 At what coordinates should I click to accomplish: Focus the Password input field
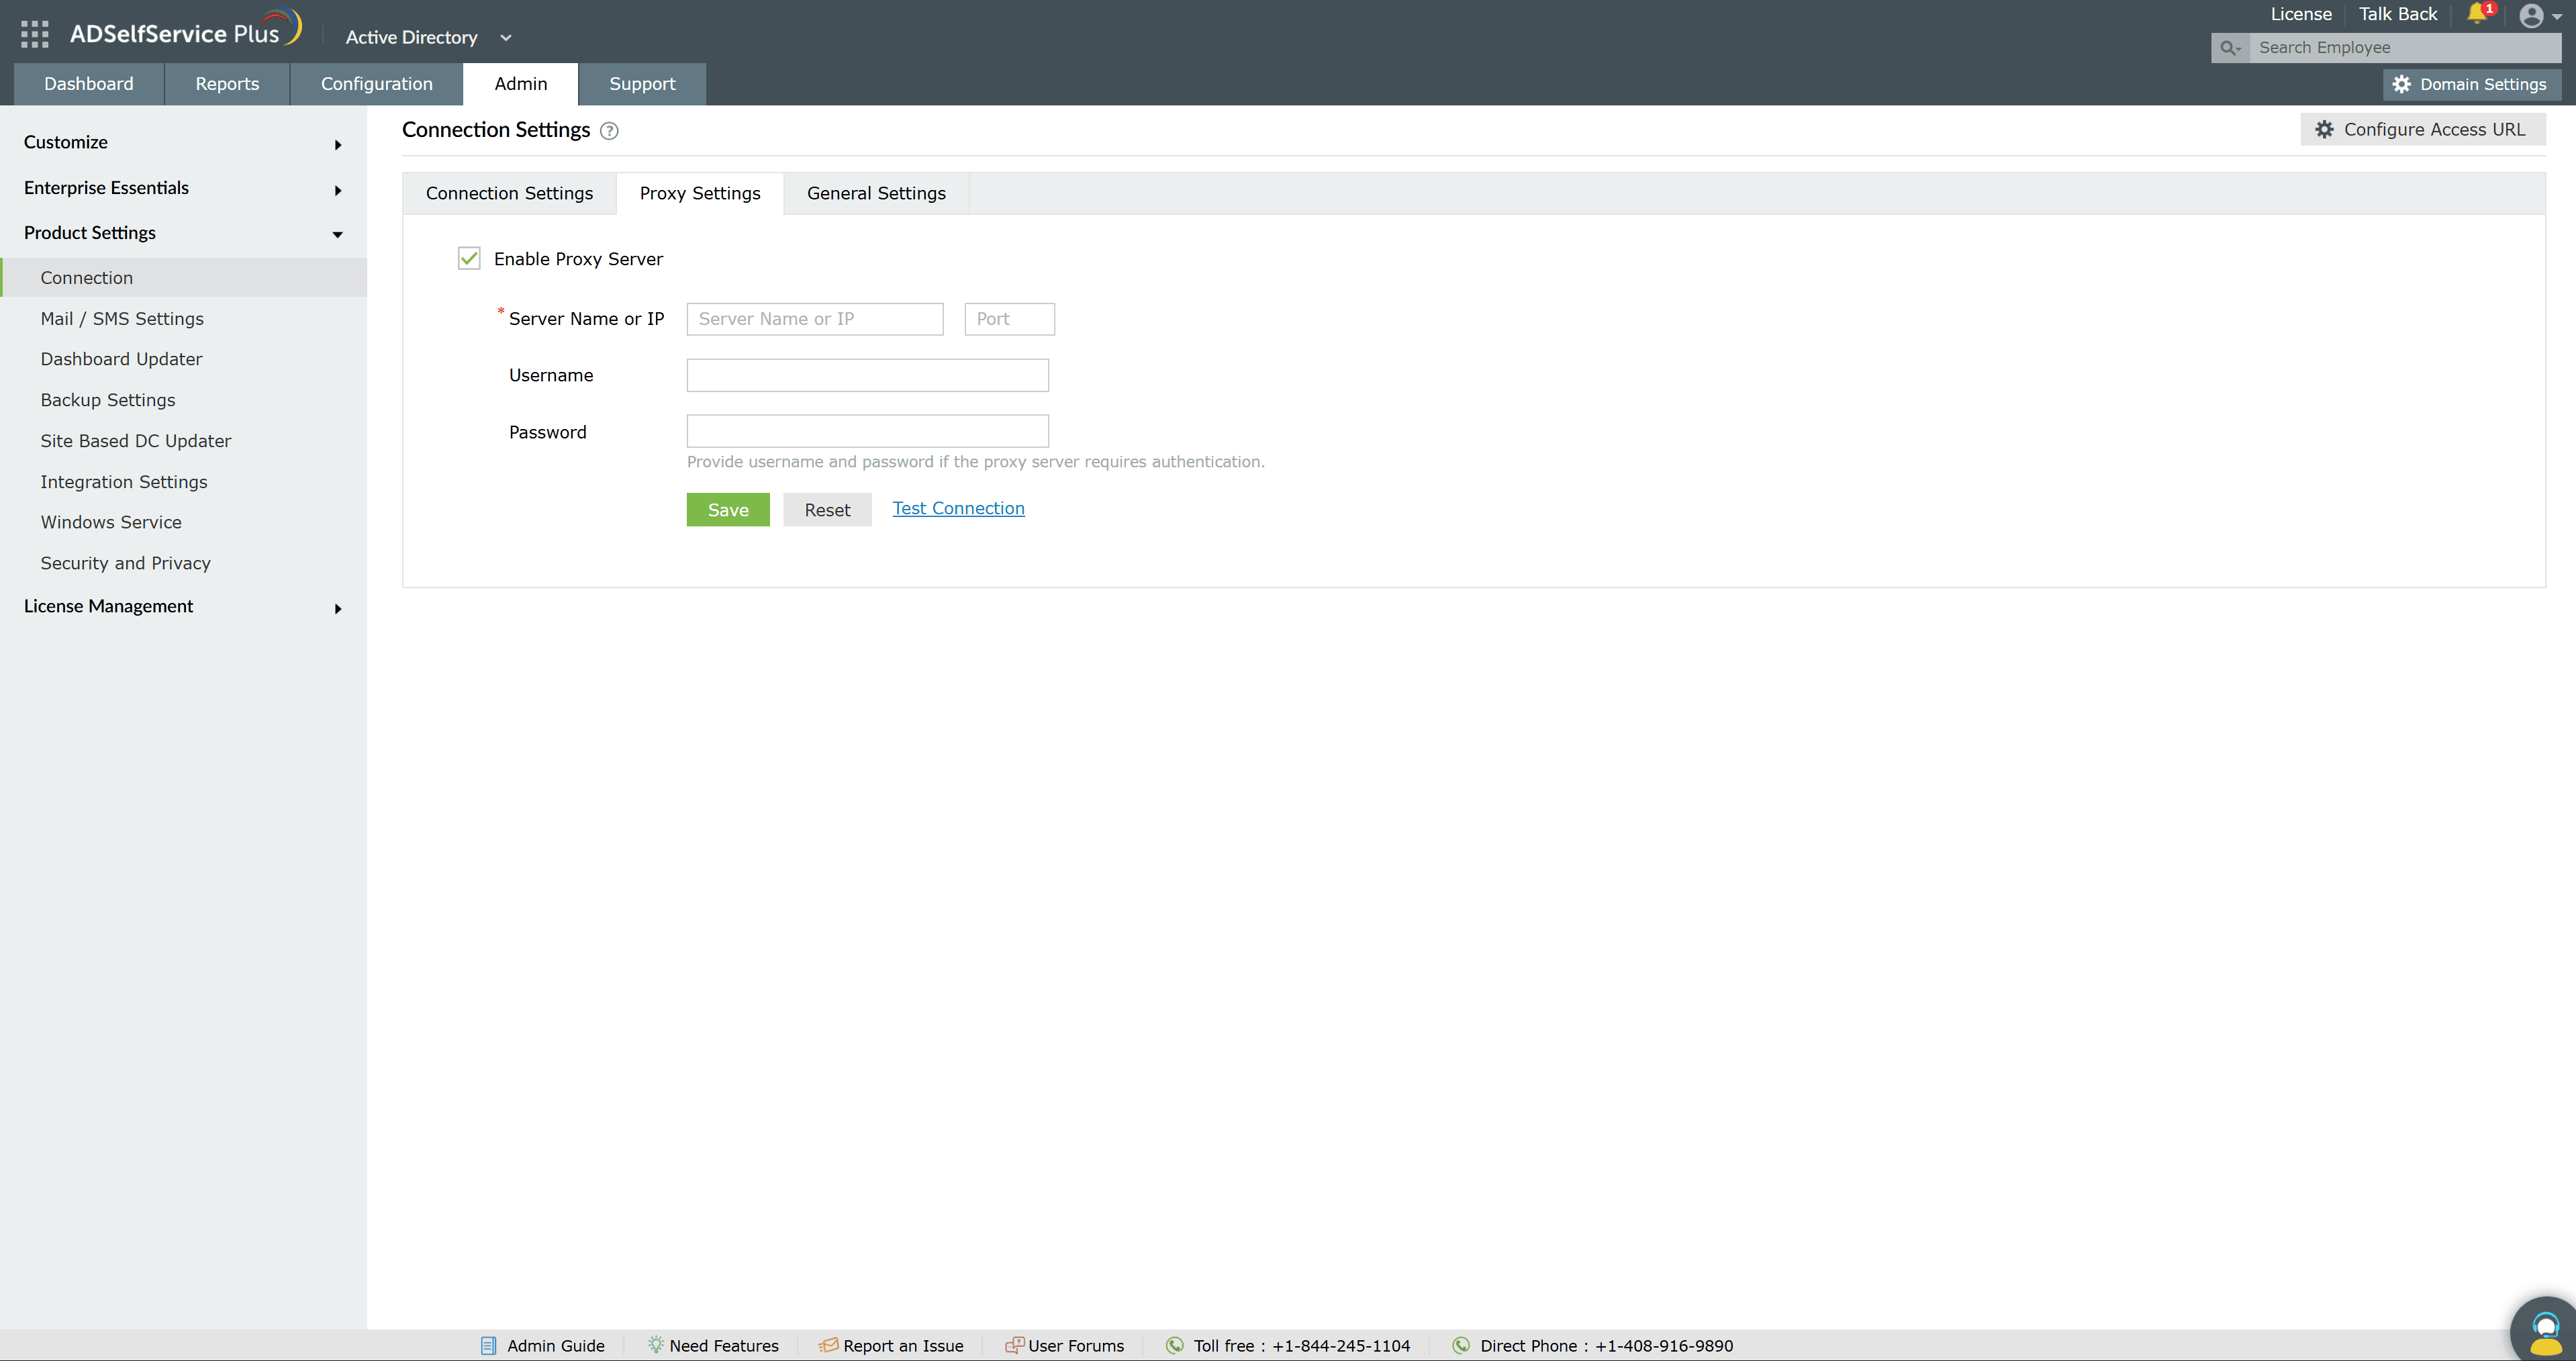pos(867,431)
